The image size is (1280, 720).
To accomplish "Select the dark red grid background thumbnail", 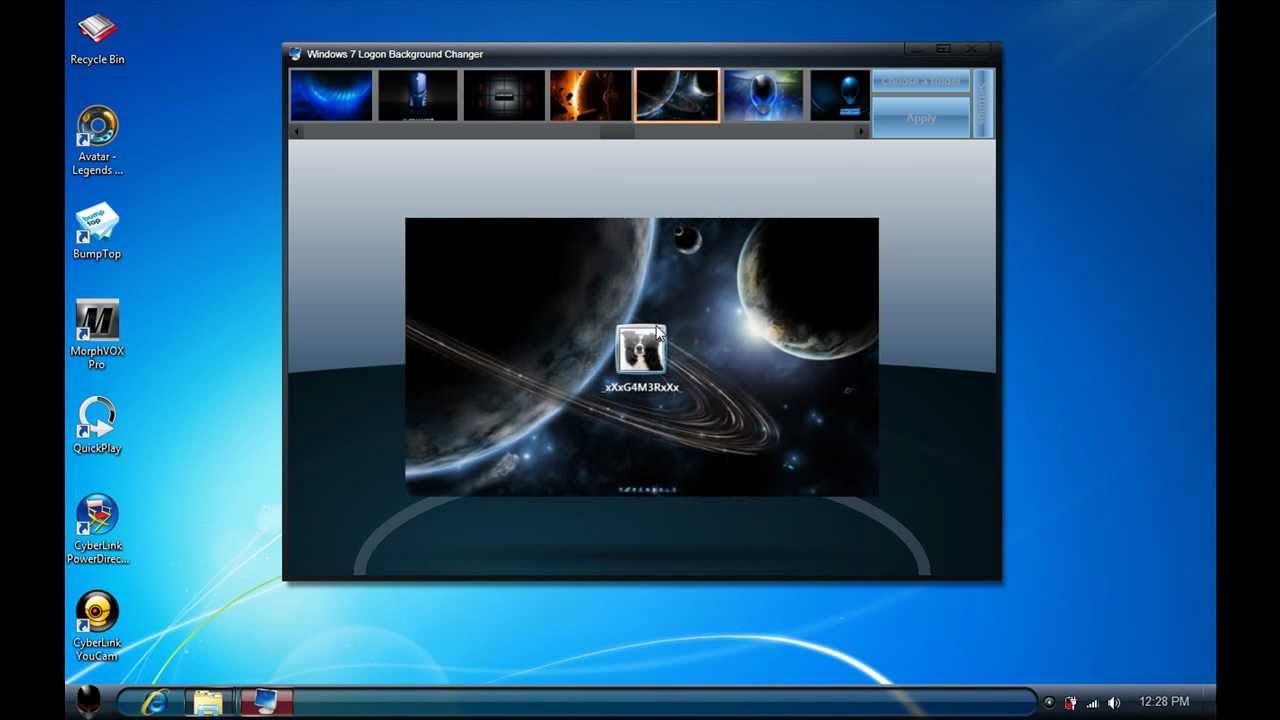I will coord(504,95).
